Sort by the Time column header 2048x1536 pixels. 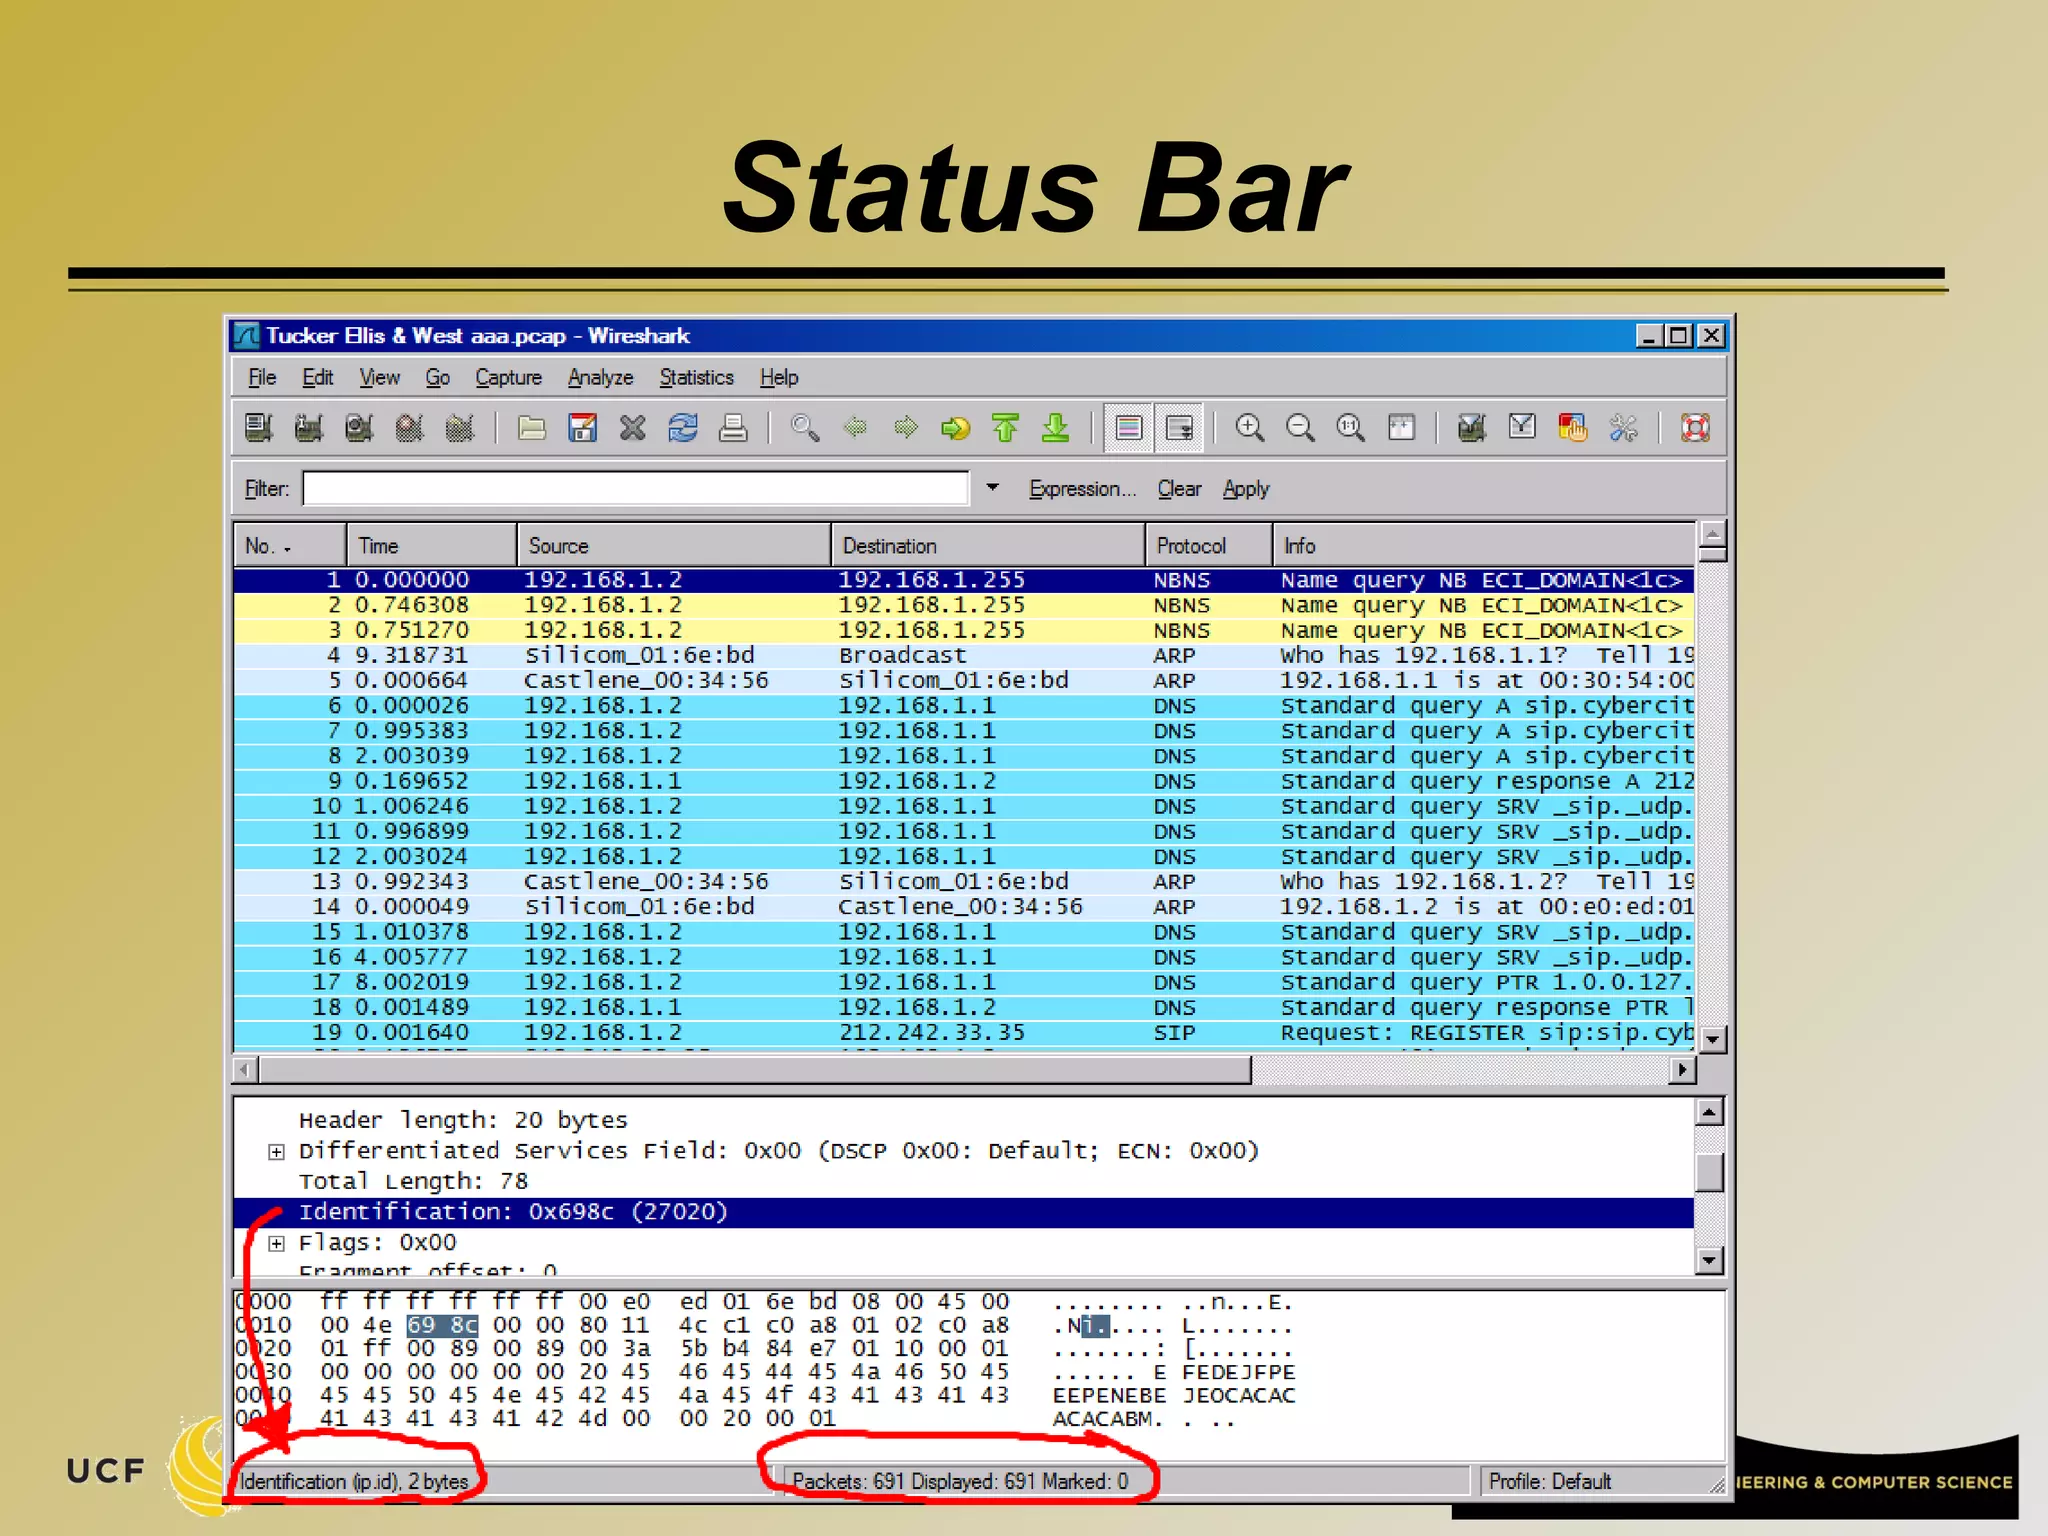(x=432, y=546)
